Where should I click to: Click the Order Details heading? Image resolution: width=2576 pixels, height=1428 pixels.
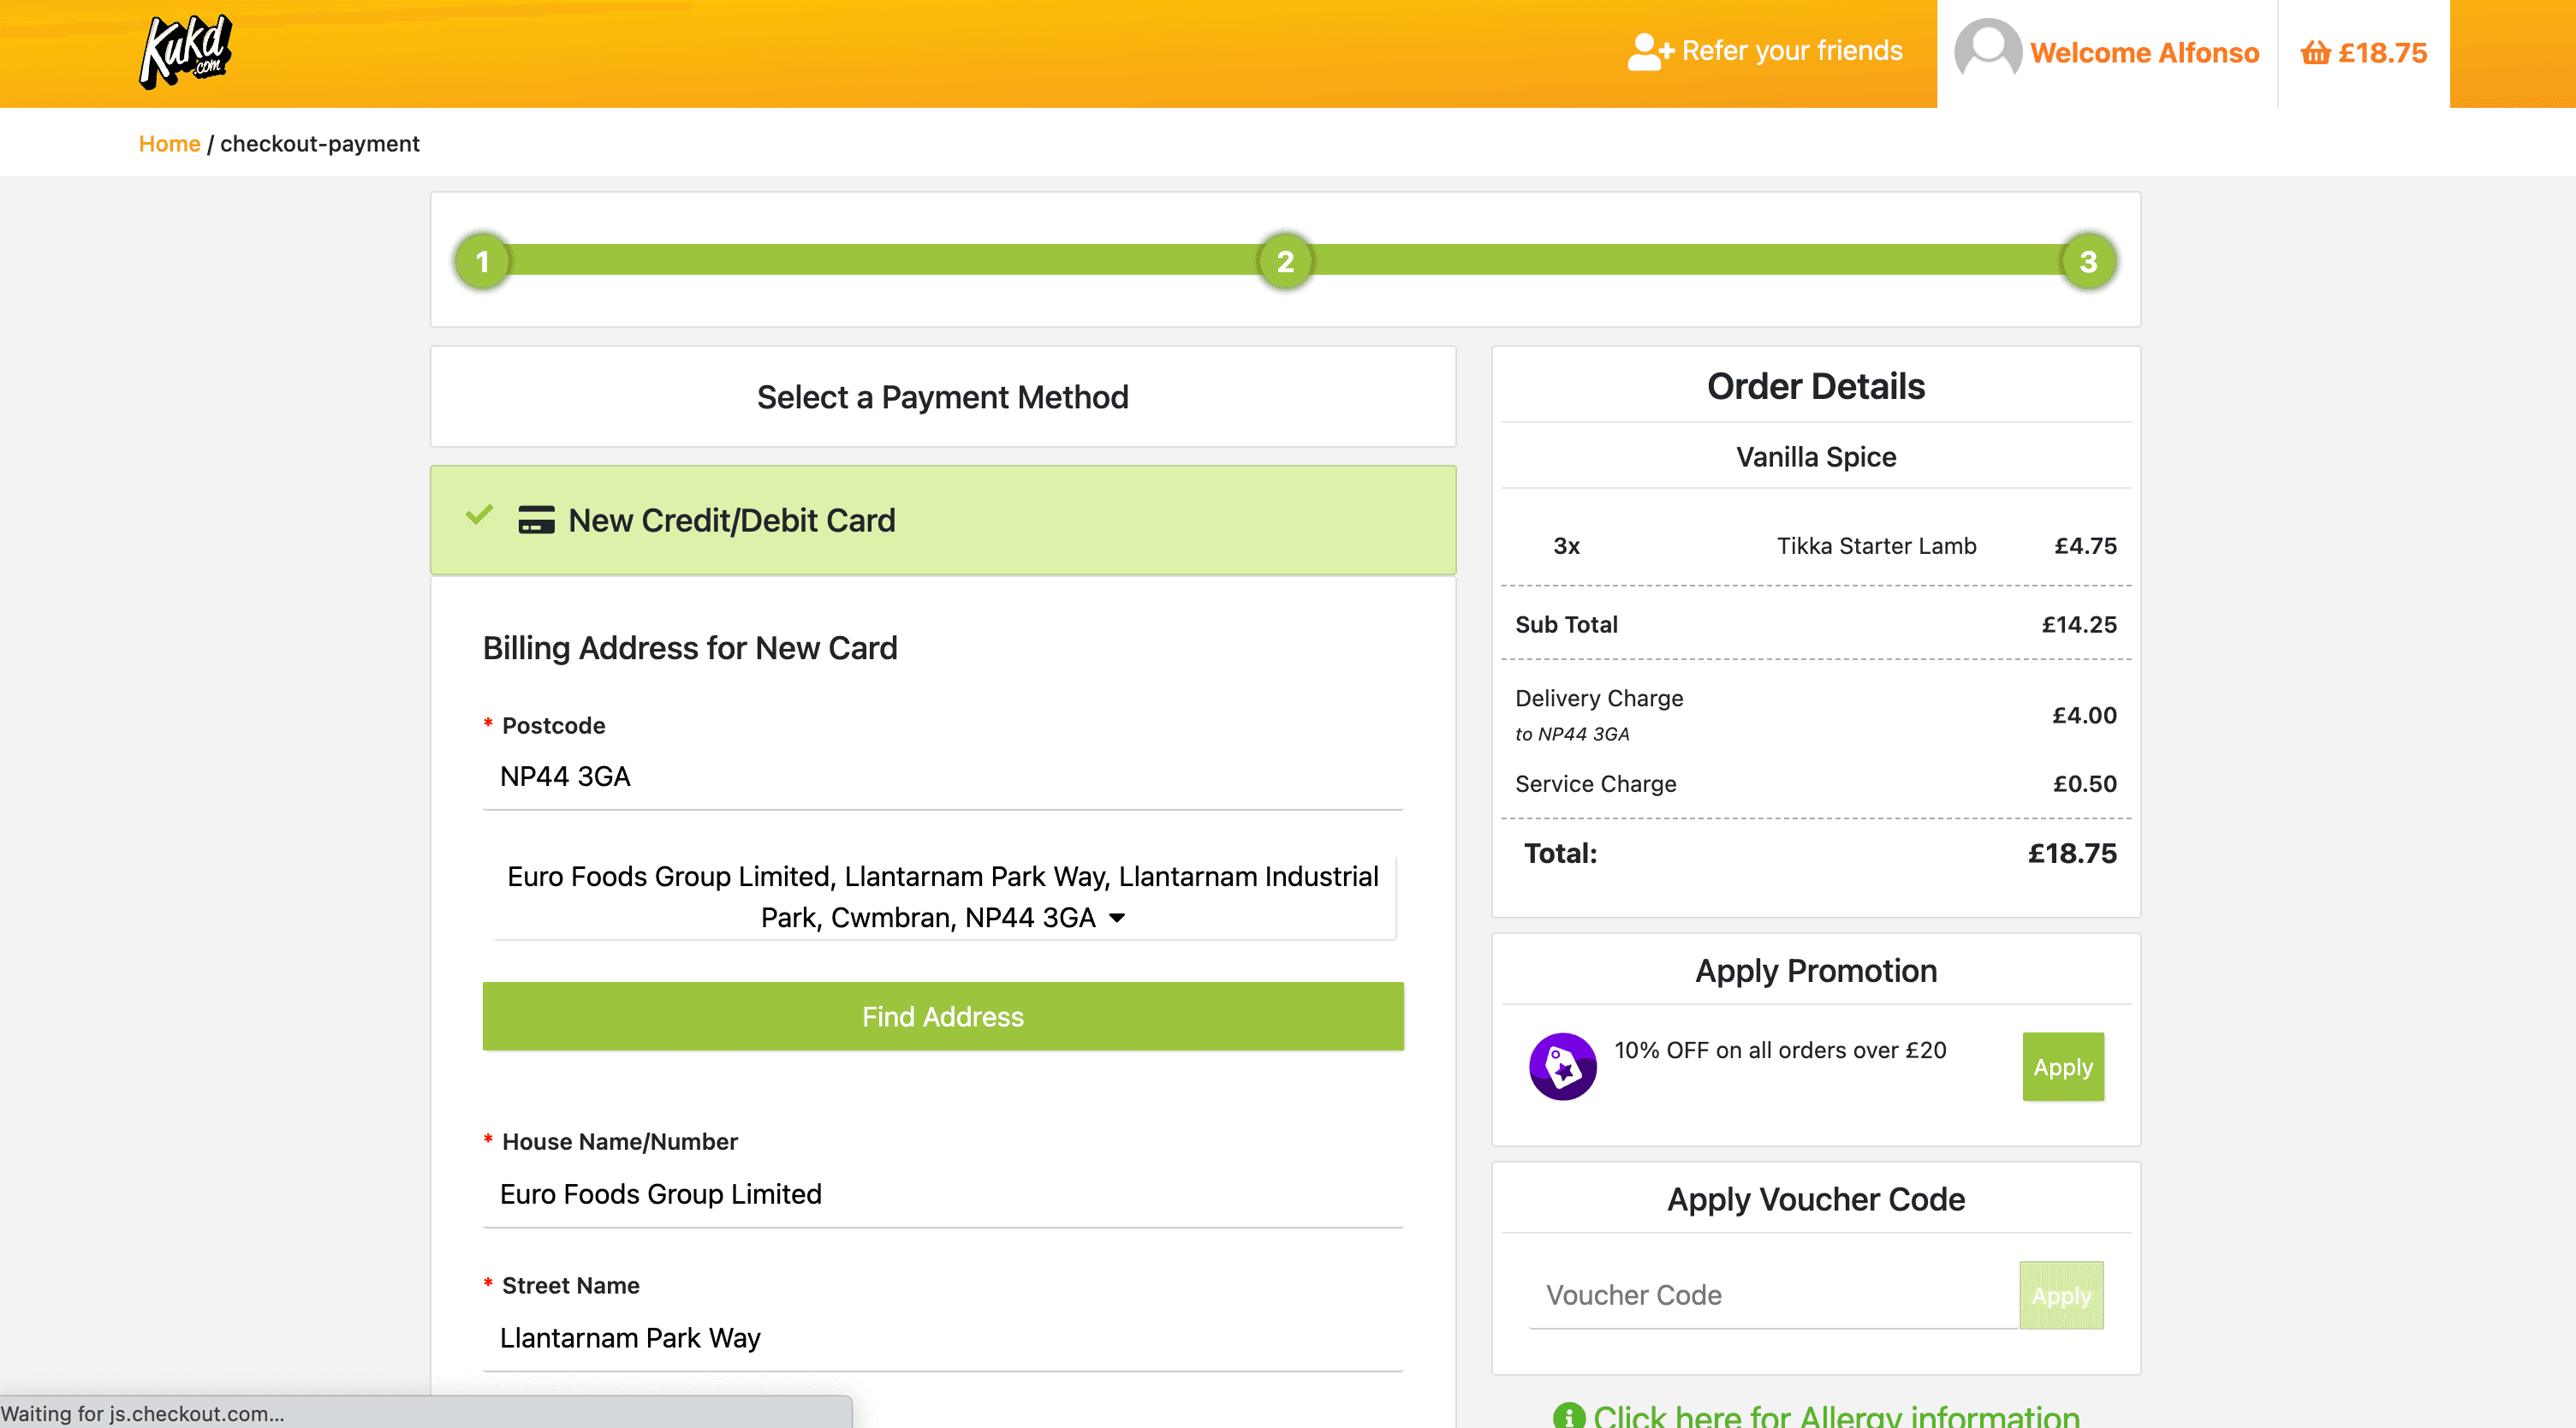1815,386
